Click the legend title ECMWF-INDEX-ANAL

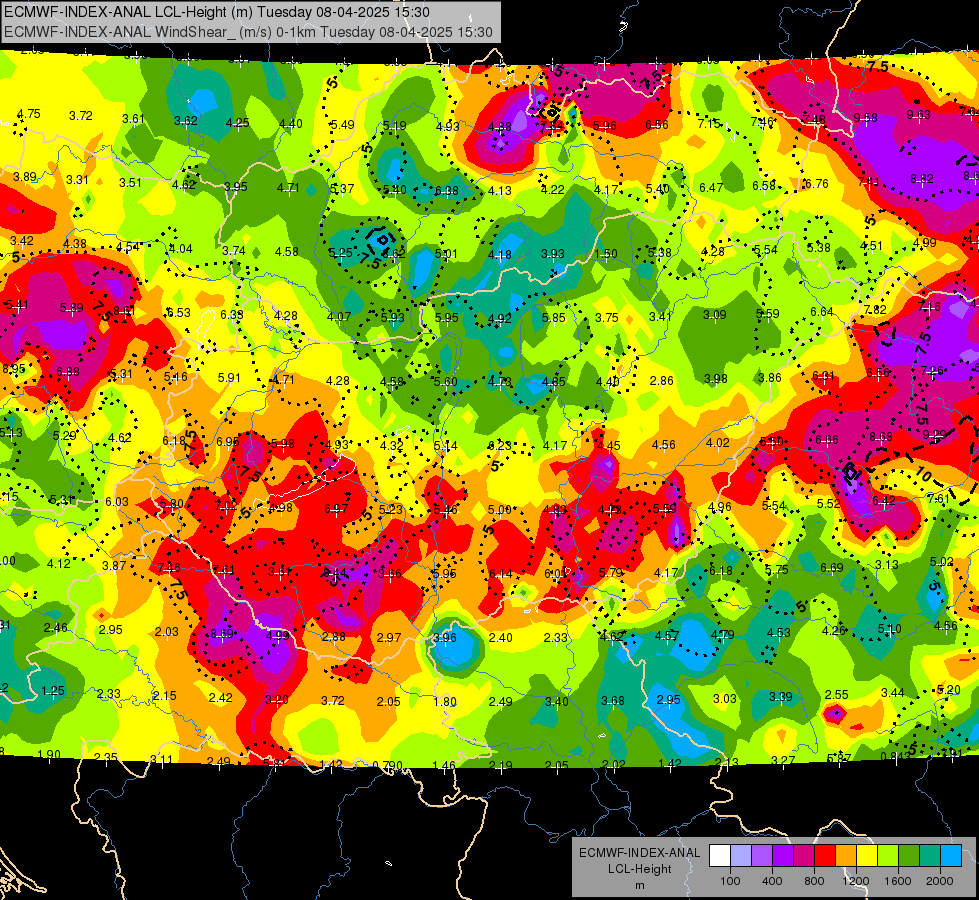click(x=639, y=853)
